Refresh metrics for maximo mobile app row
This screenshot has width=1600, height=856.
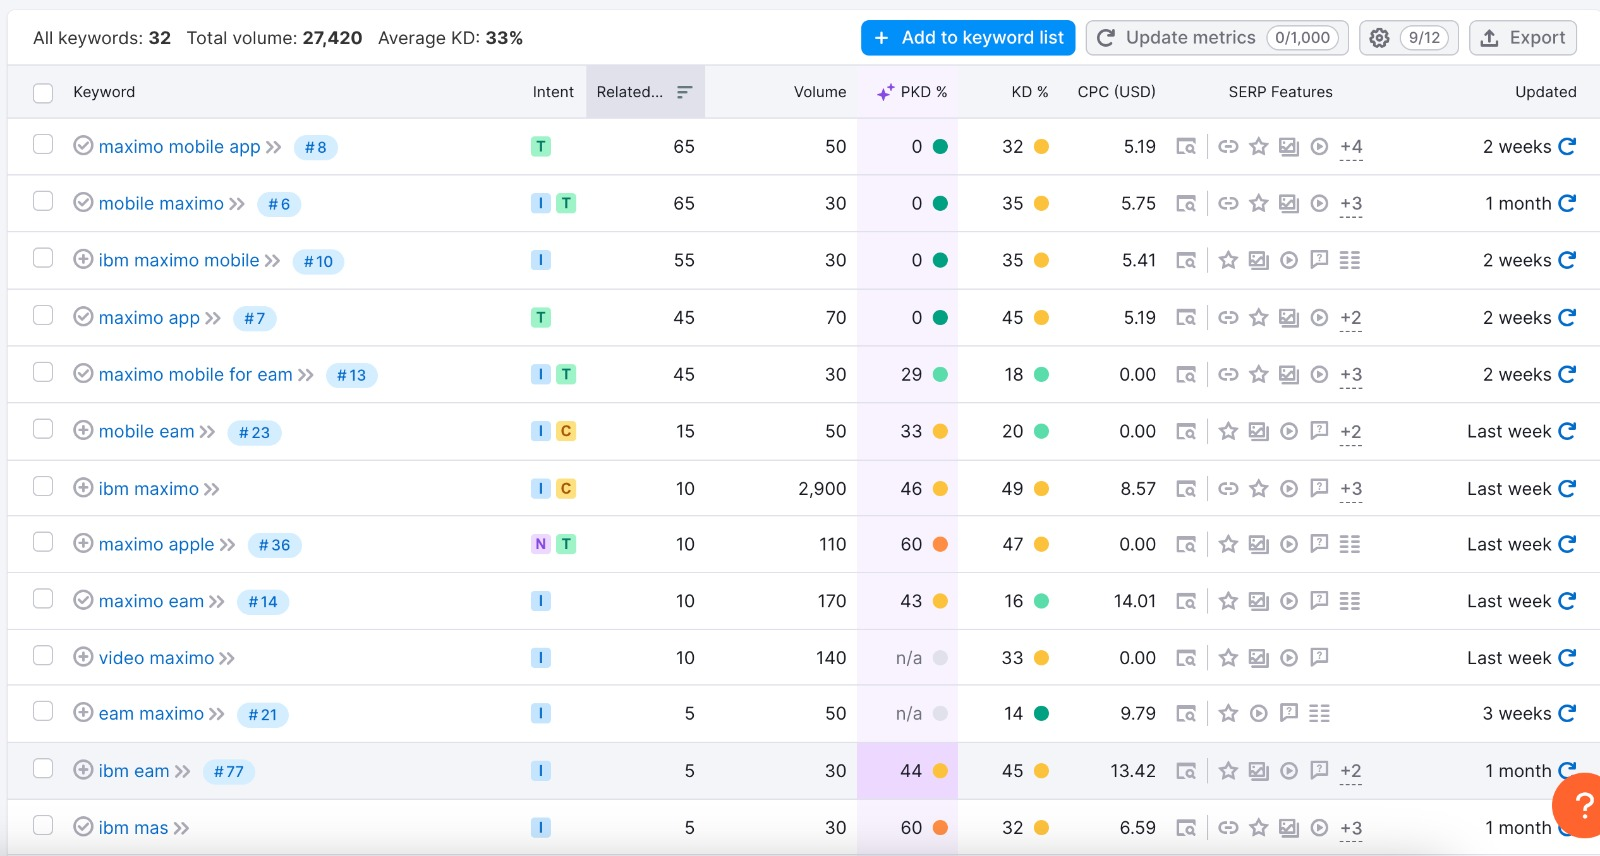(1567, 146)
